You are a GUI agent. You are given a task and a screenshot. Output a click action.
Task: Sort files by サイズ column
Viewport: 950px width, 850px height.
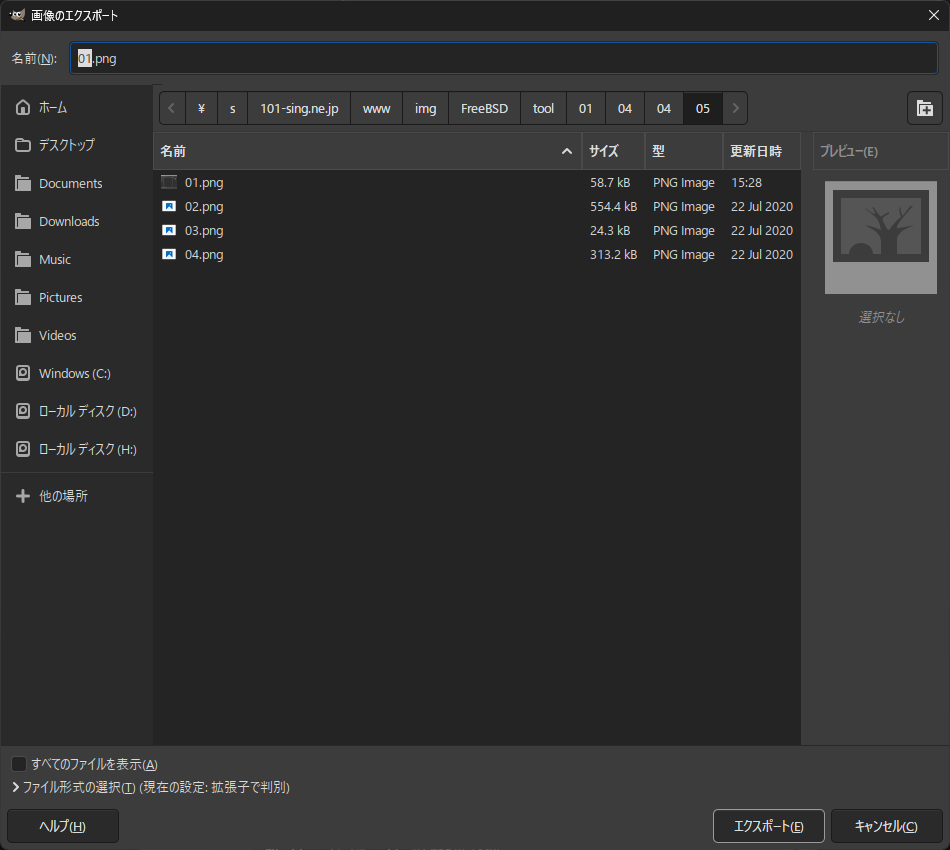pos(613,151)
